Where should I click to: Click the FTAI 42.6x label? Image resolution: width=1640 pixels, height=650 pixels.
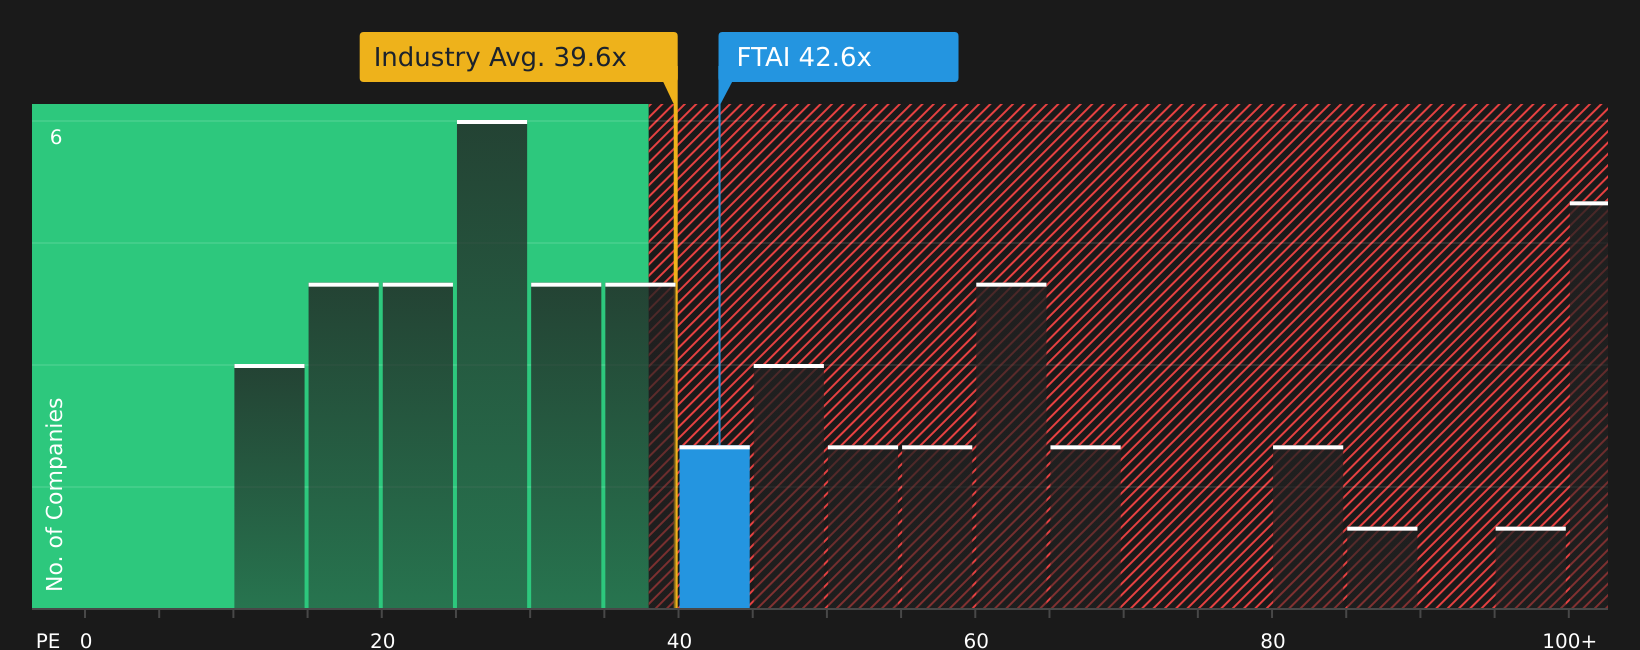[x=838, y=57]
